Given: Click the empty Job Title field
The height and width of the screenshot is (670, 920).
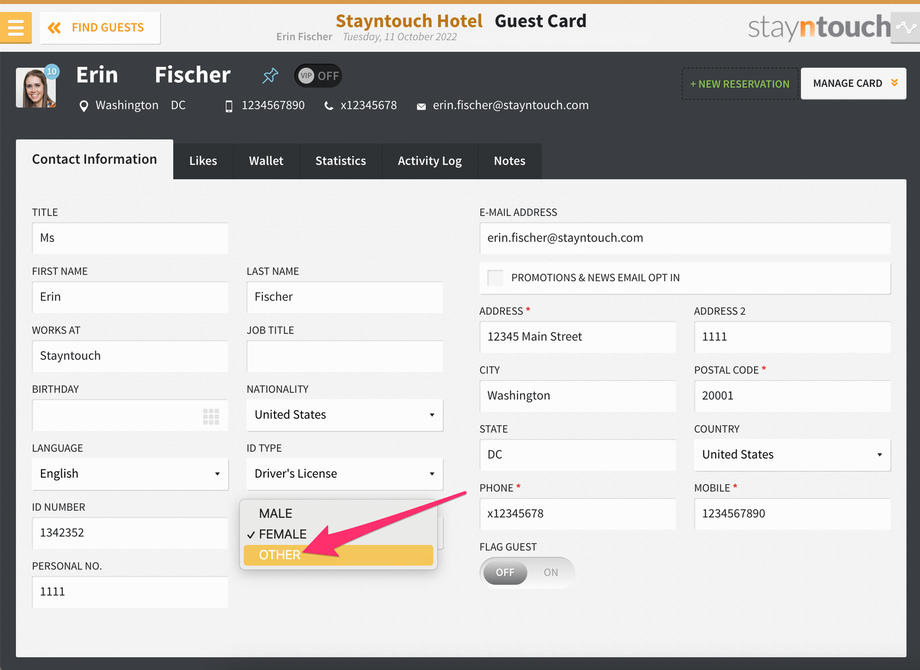Looking at the screenshot, I should pos(344,356).
